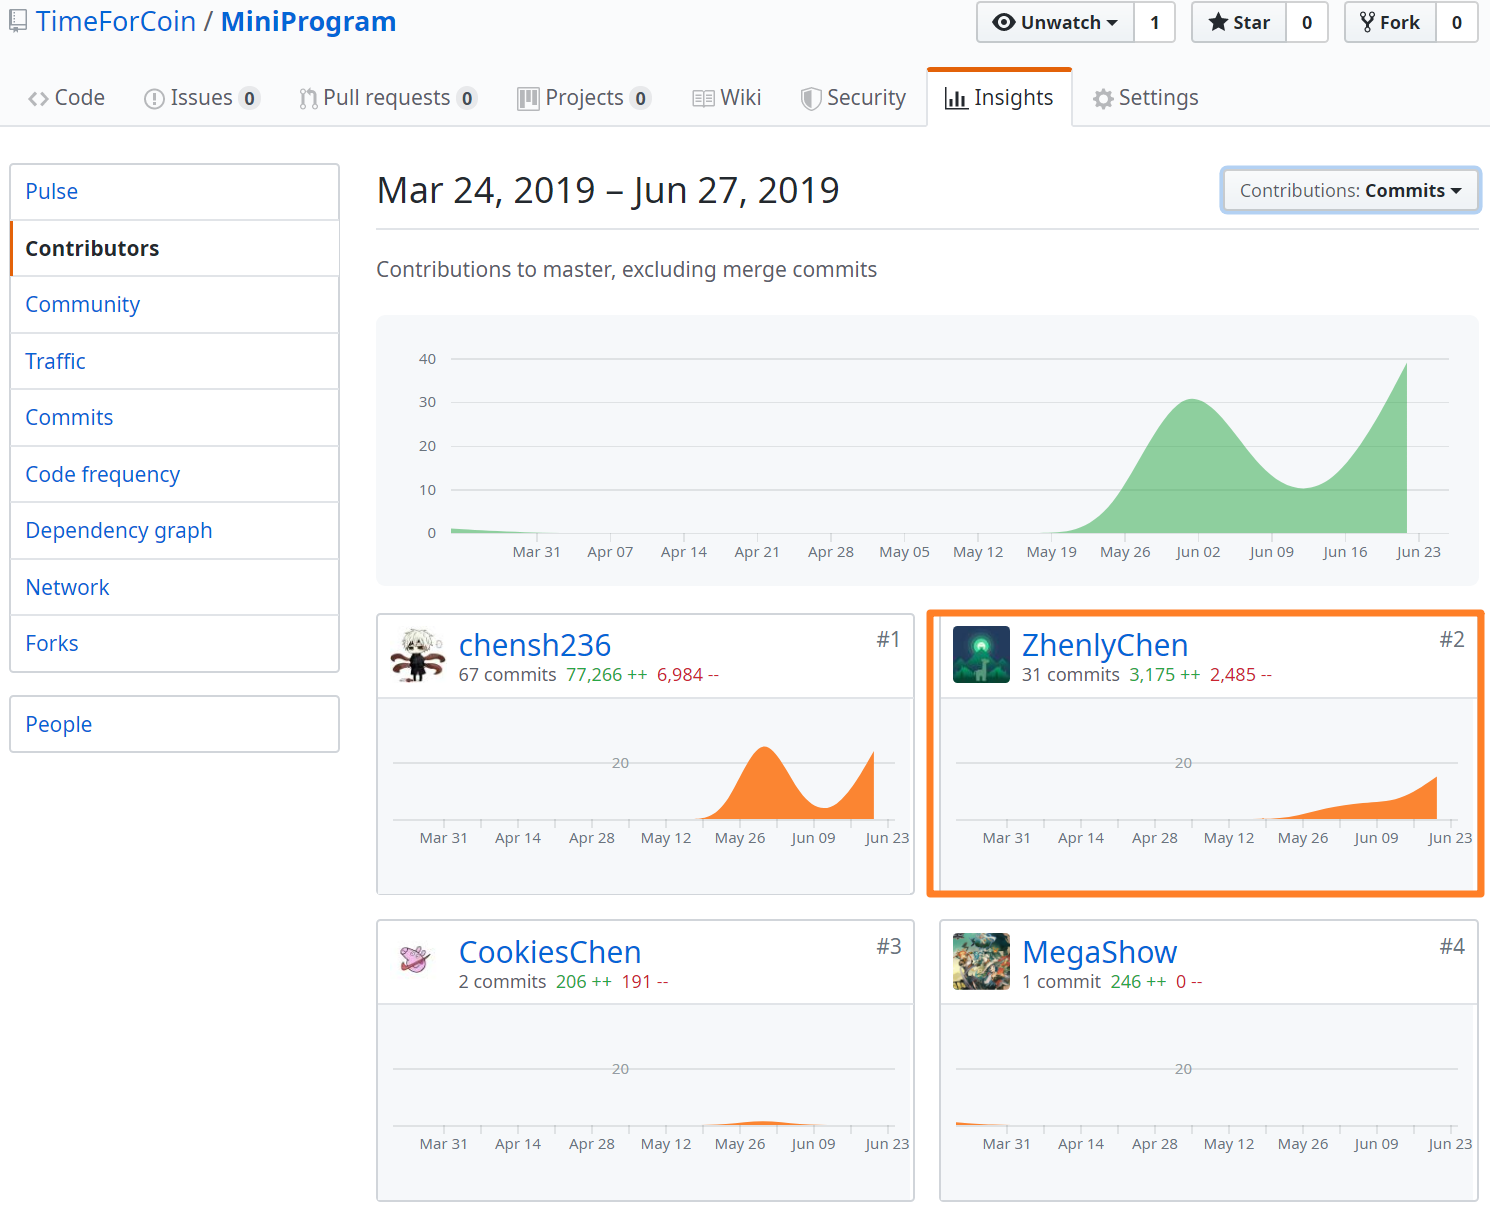Open Forks in sidebar

click(174, 644)
